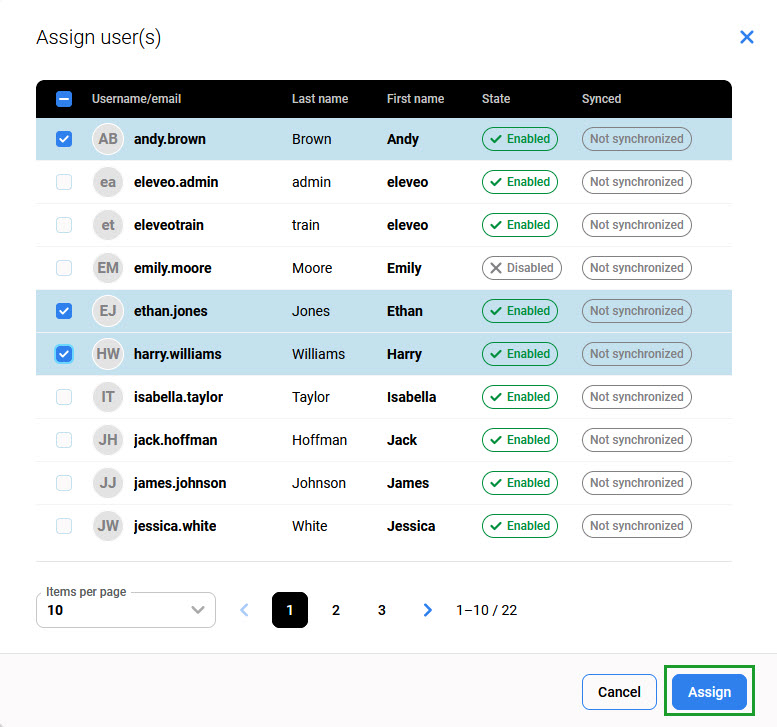This screenshot has height=727, width=777.
Task: Click the Enabled state badge for jack.hoffman
Action: pyautogui.click(x=520, y=440)
